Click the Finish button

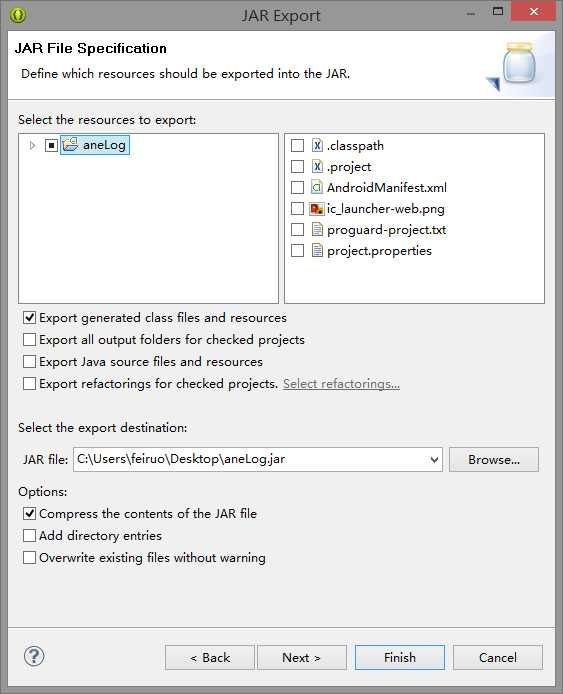pyautogui.click(x=400, y=657)
